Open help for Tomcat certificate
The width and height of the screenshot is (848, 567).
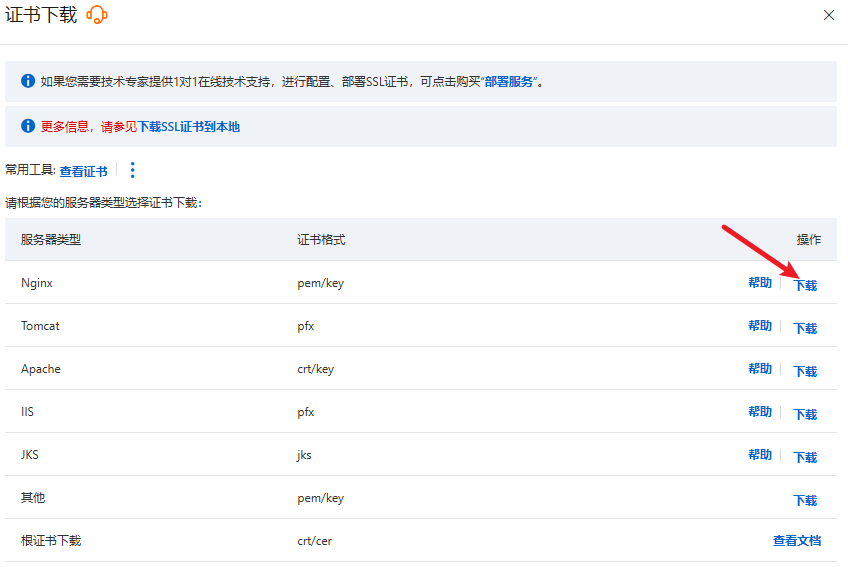tap(760, 326)
